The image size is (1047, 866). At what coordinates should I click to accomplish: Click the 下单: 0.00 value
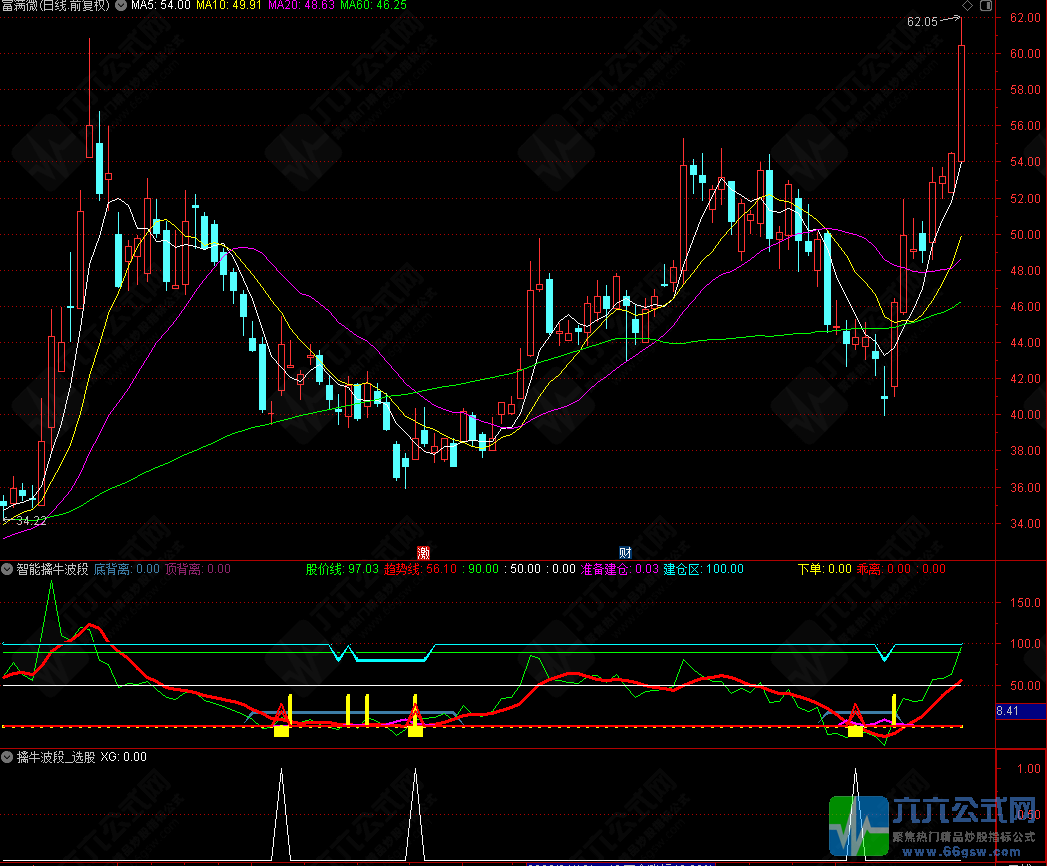tap(825, 570)
